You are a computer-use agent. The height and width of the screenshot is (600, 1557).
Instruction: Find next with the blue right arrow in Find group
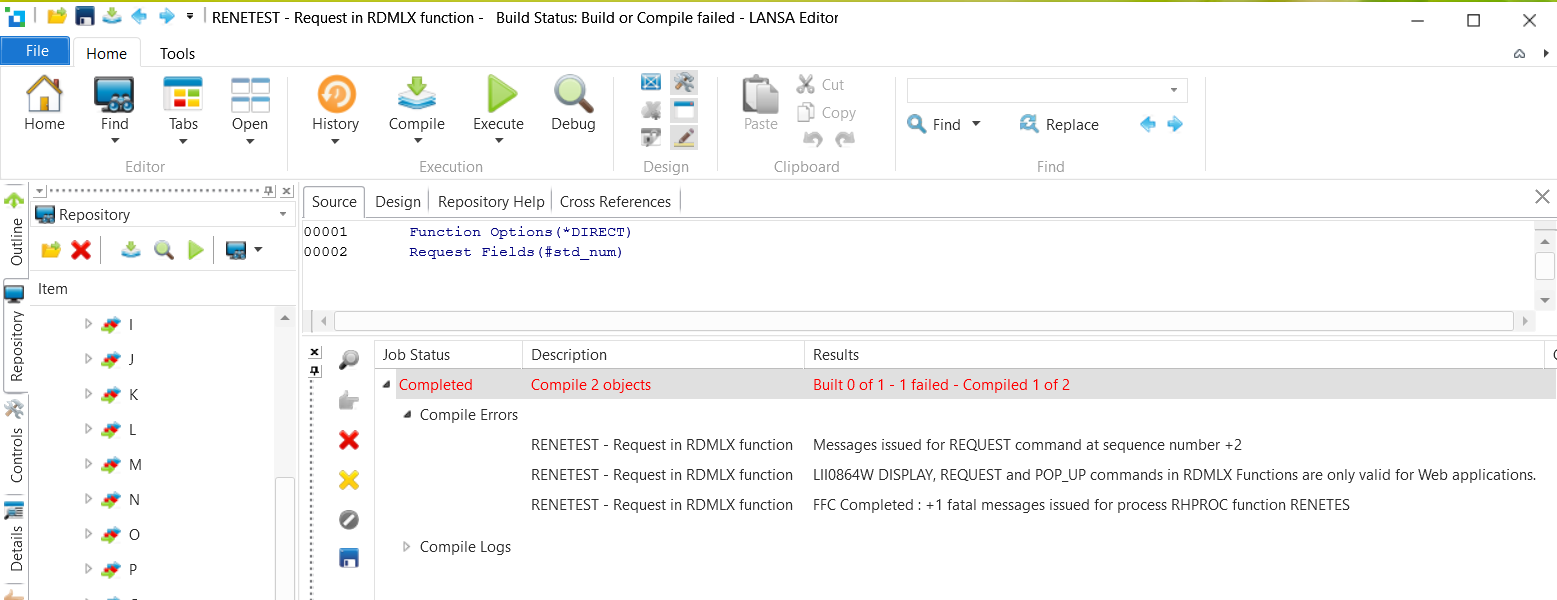(x=1175, y=124)
